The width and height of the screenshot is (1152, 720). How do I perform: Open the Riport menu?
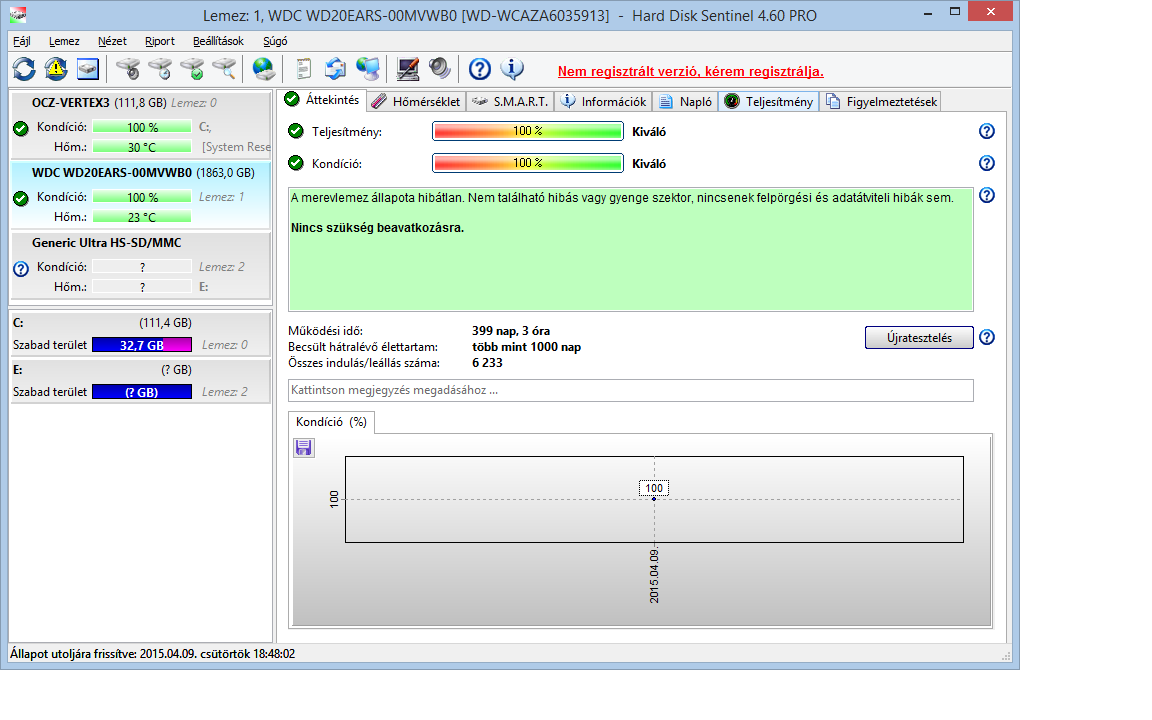point(159,41)
